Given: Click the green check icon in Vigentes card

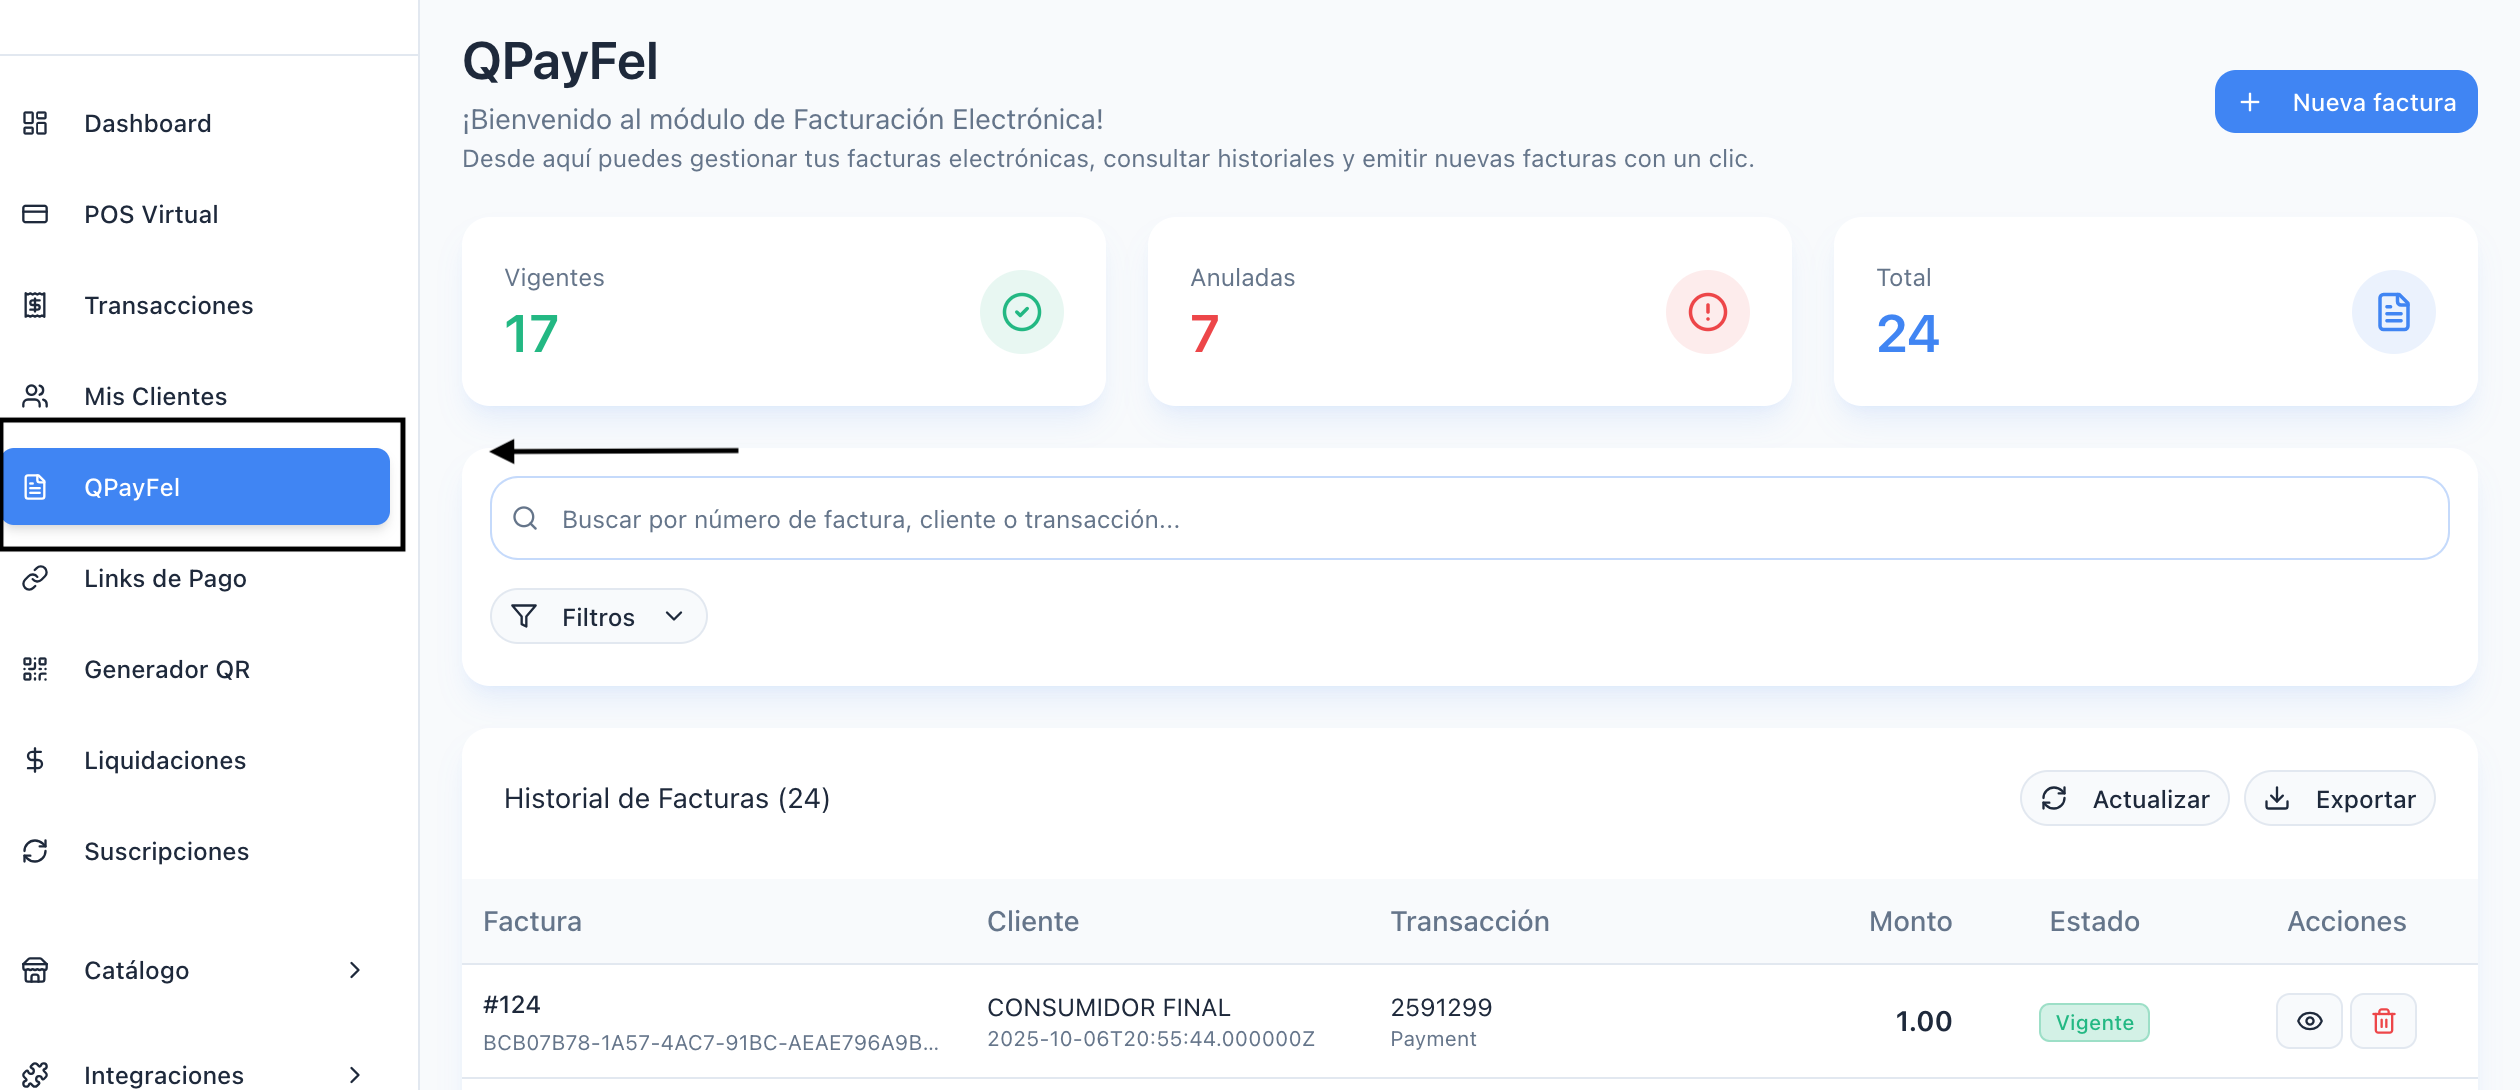Looking at the screenshot, I should 1021,312.
